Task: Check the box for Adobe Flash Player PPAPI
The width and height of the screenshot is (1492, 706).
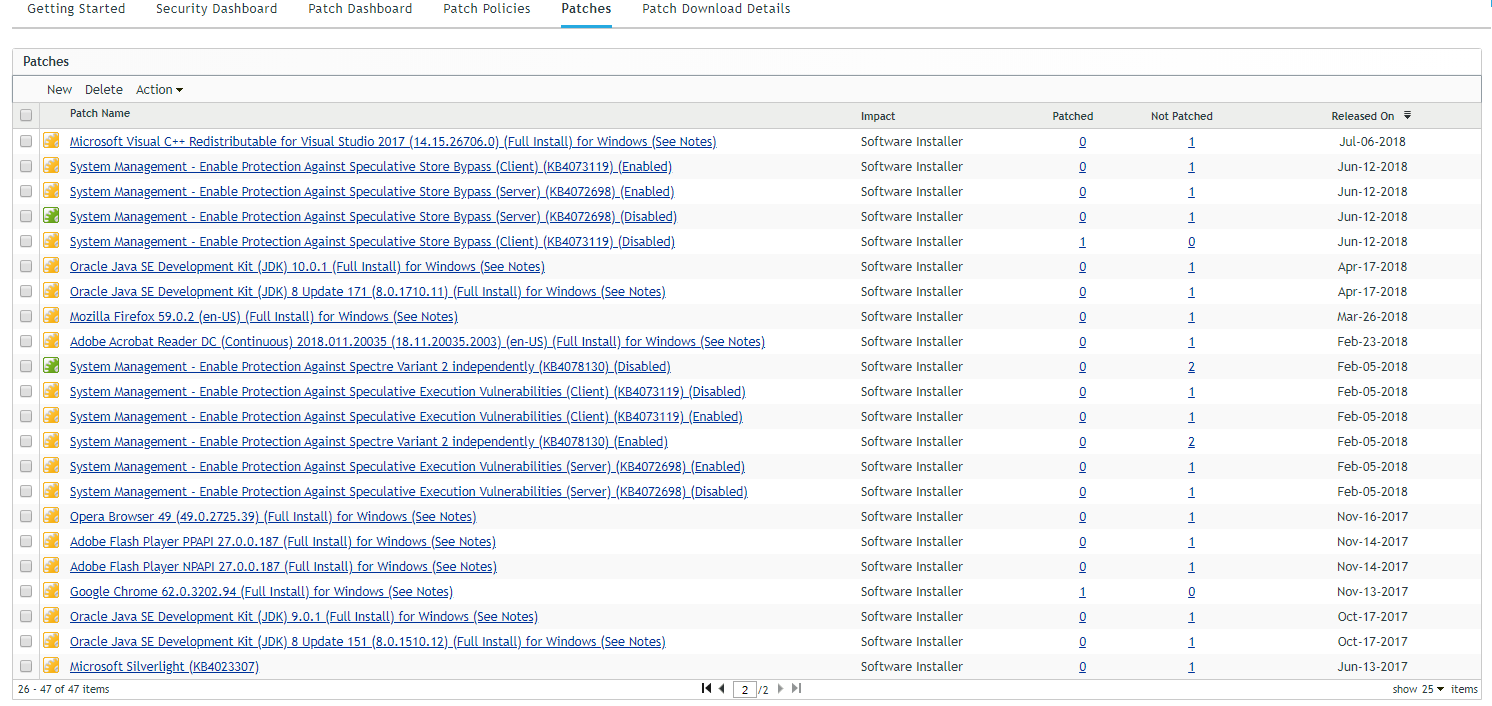Action: point(26,541)
